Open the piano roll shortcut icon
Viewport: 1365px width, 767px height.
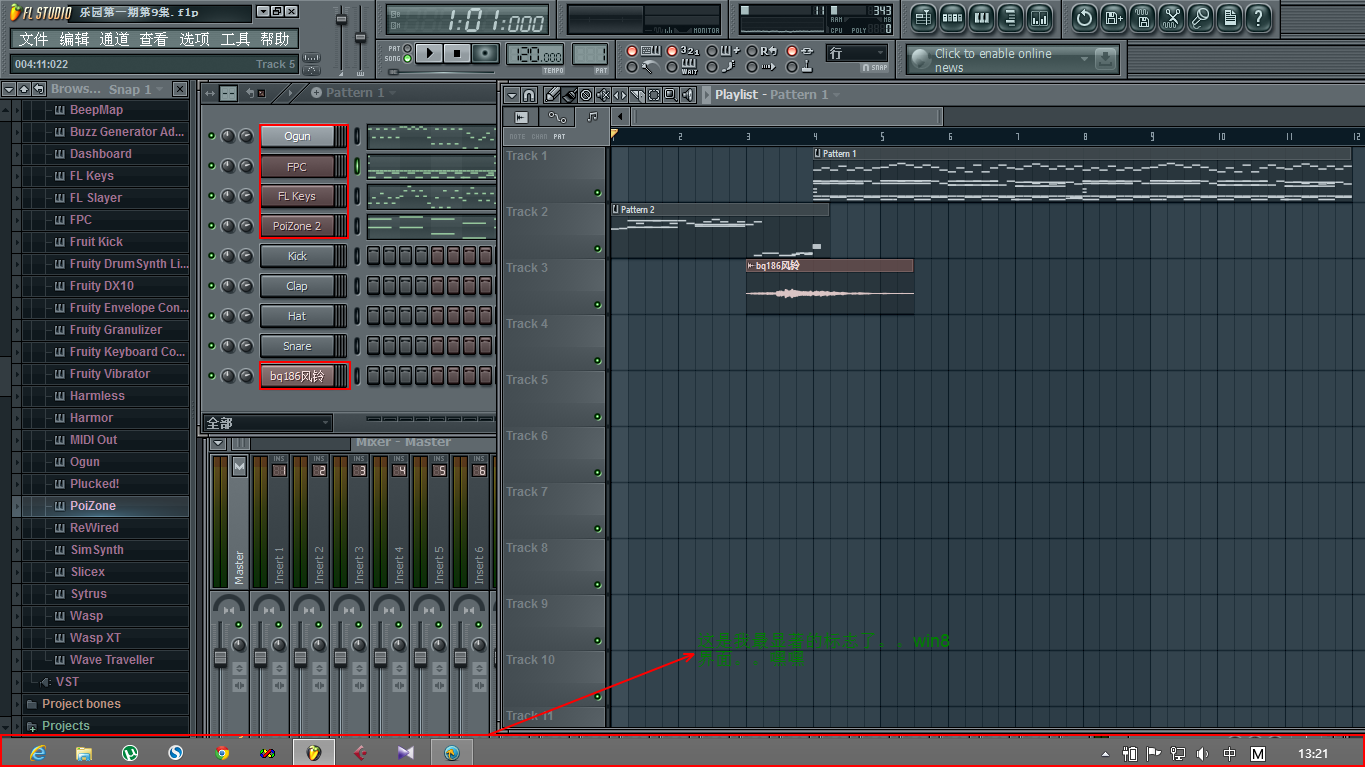point(982,17)
